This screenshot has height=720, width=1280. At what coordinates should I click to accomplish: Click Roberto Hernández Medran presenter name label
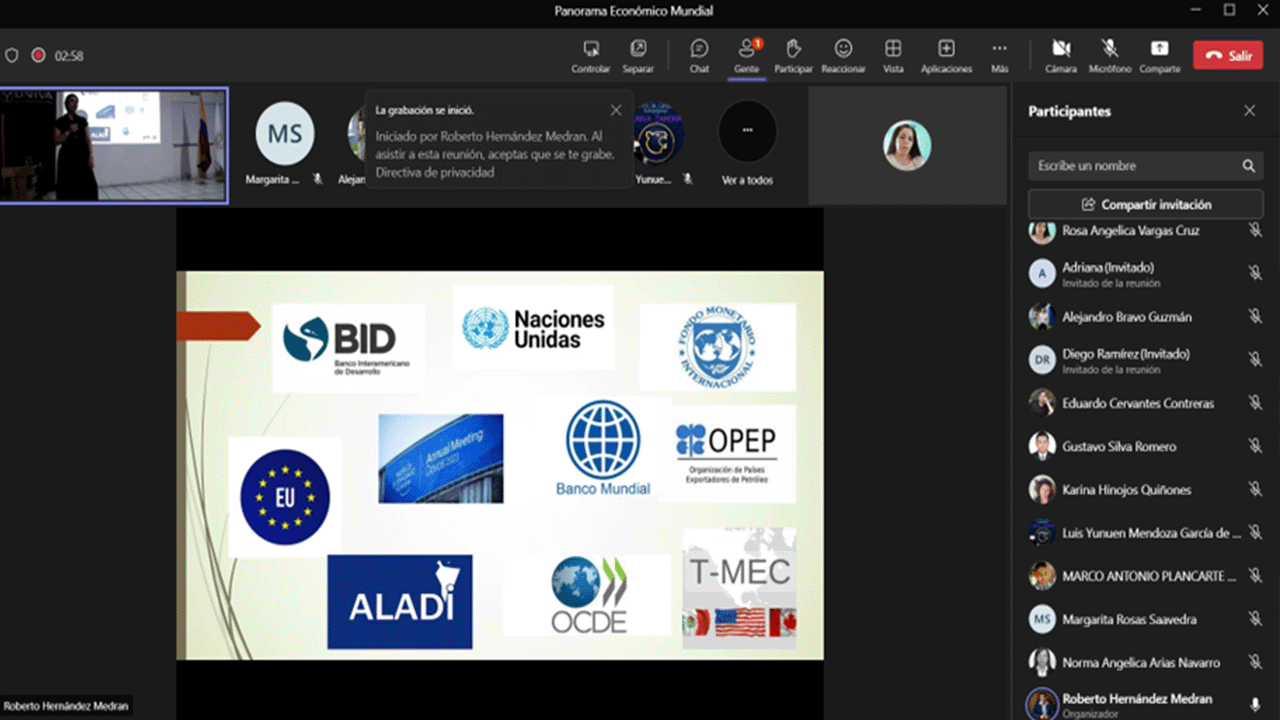[x=67, y=706]
